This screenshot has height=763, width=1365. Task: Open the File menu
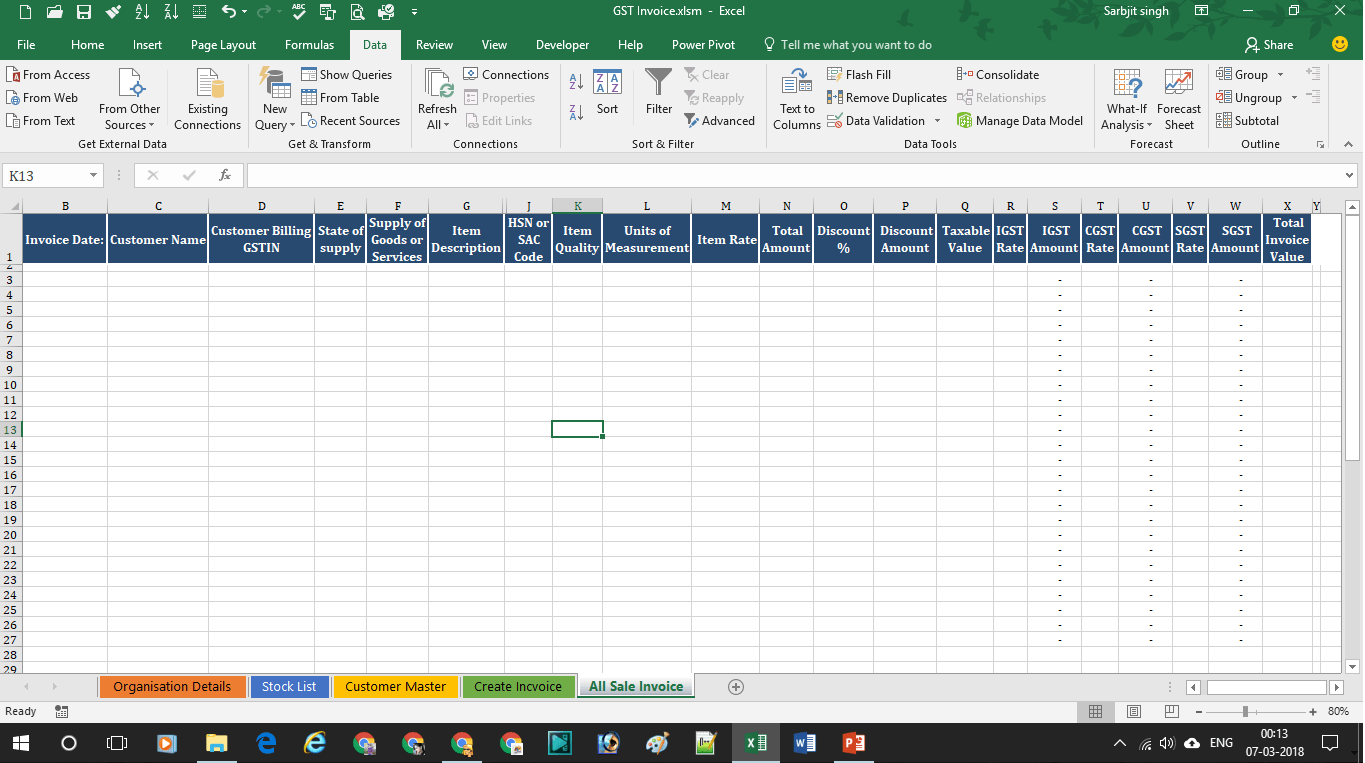26,44
